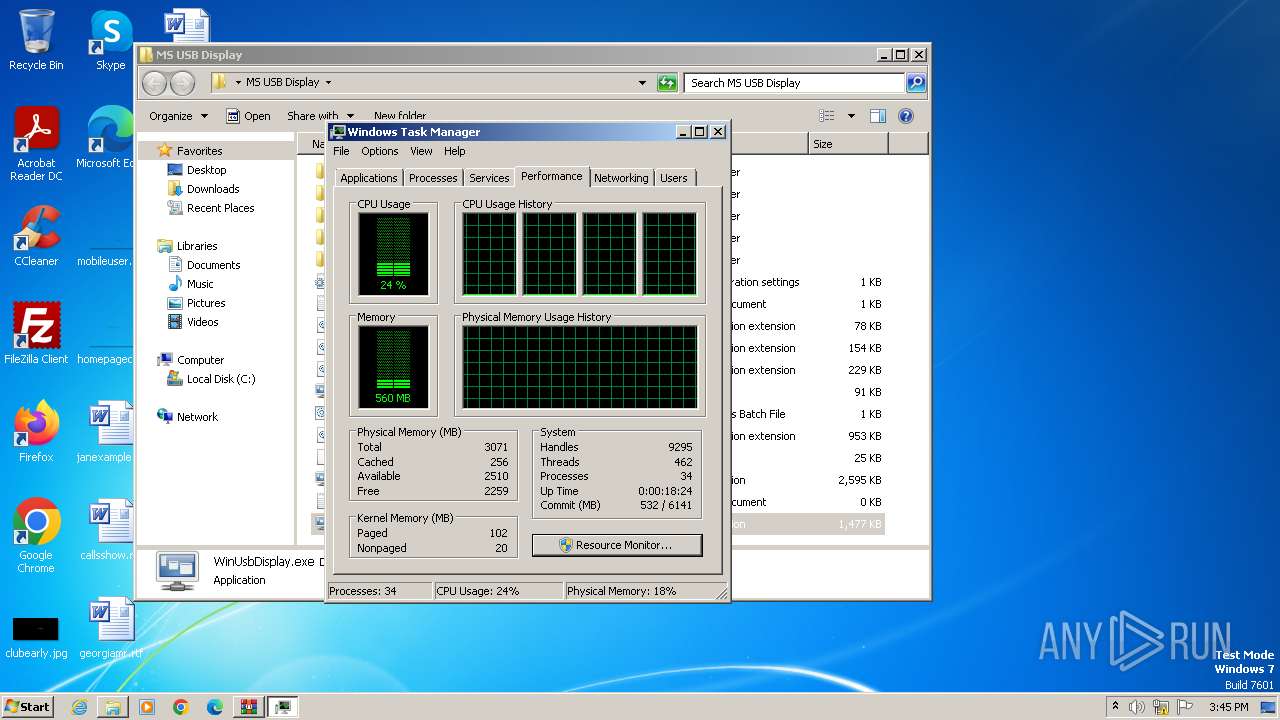The width and height of the screenshot is (1280, 720).
Task: Show the preview pane using the toolbar icon
Action: coord(877,116)
